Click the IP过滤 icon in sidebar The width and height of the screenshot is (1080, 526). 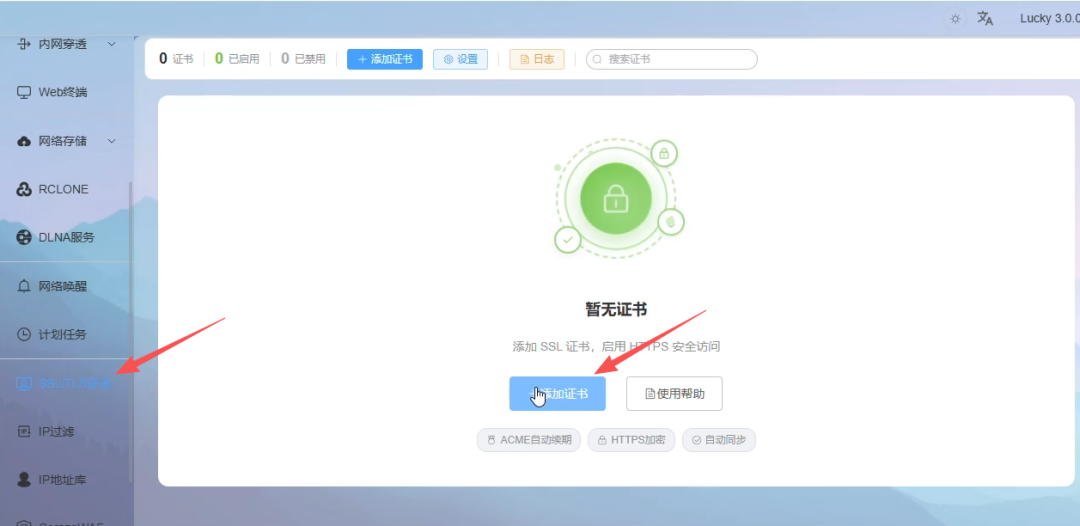(x=24, y=432)
